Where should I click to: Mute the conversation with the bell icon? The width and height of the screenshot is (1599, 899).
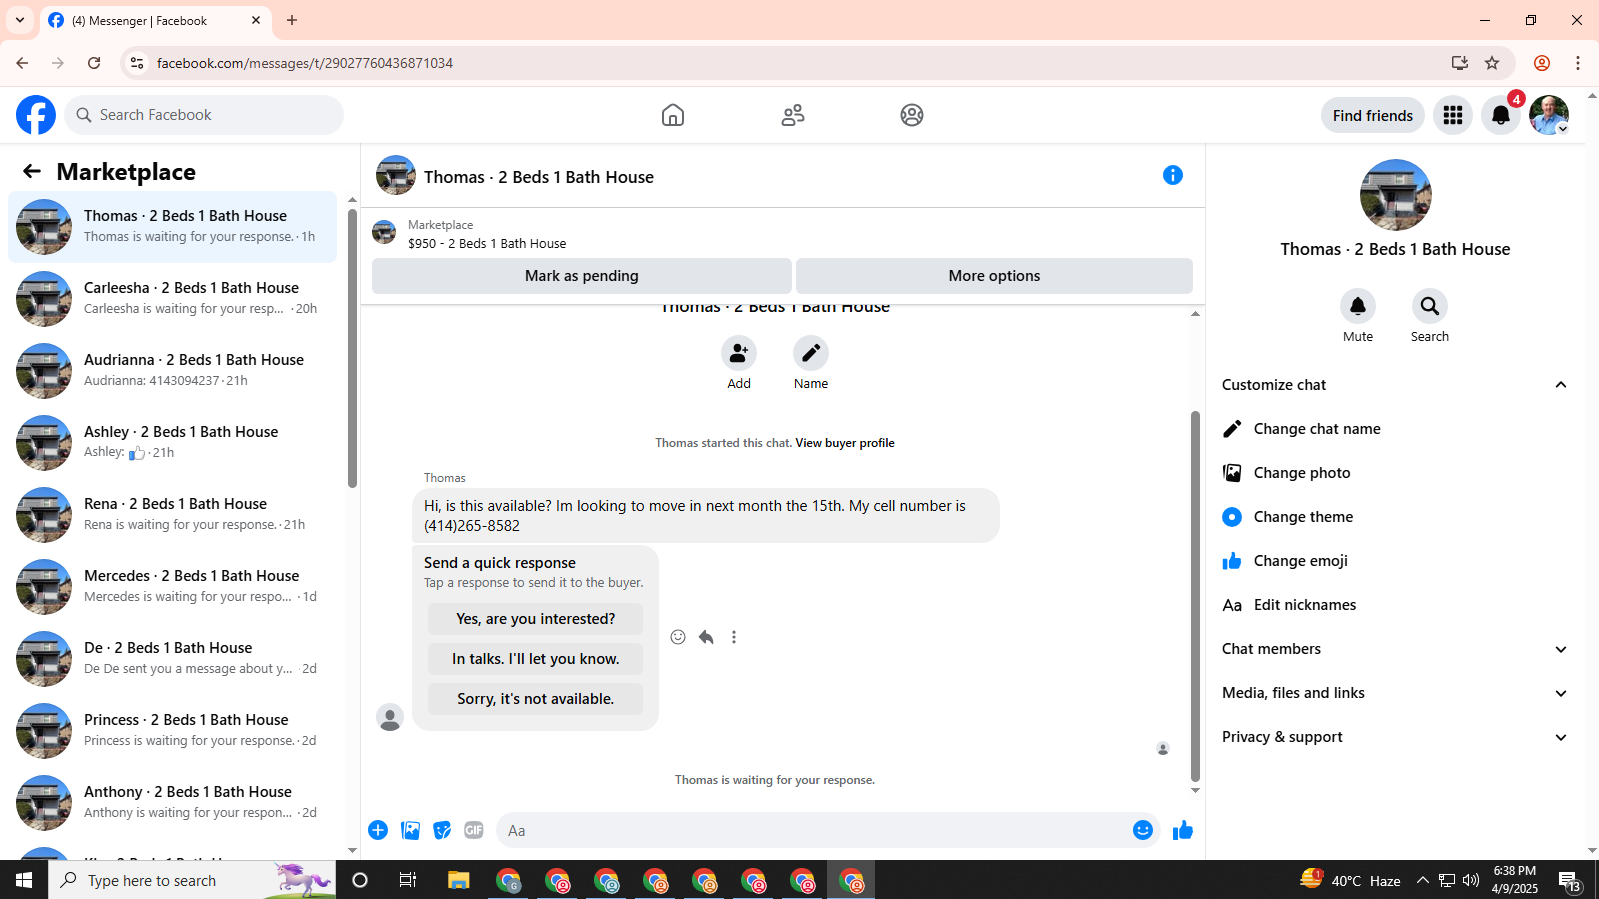point(1358,306)
